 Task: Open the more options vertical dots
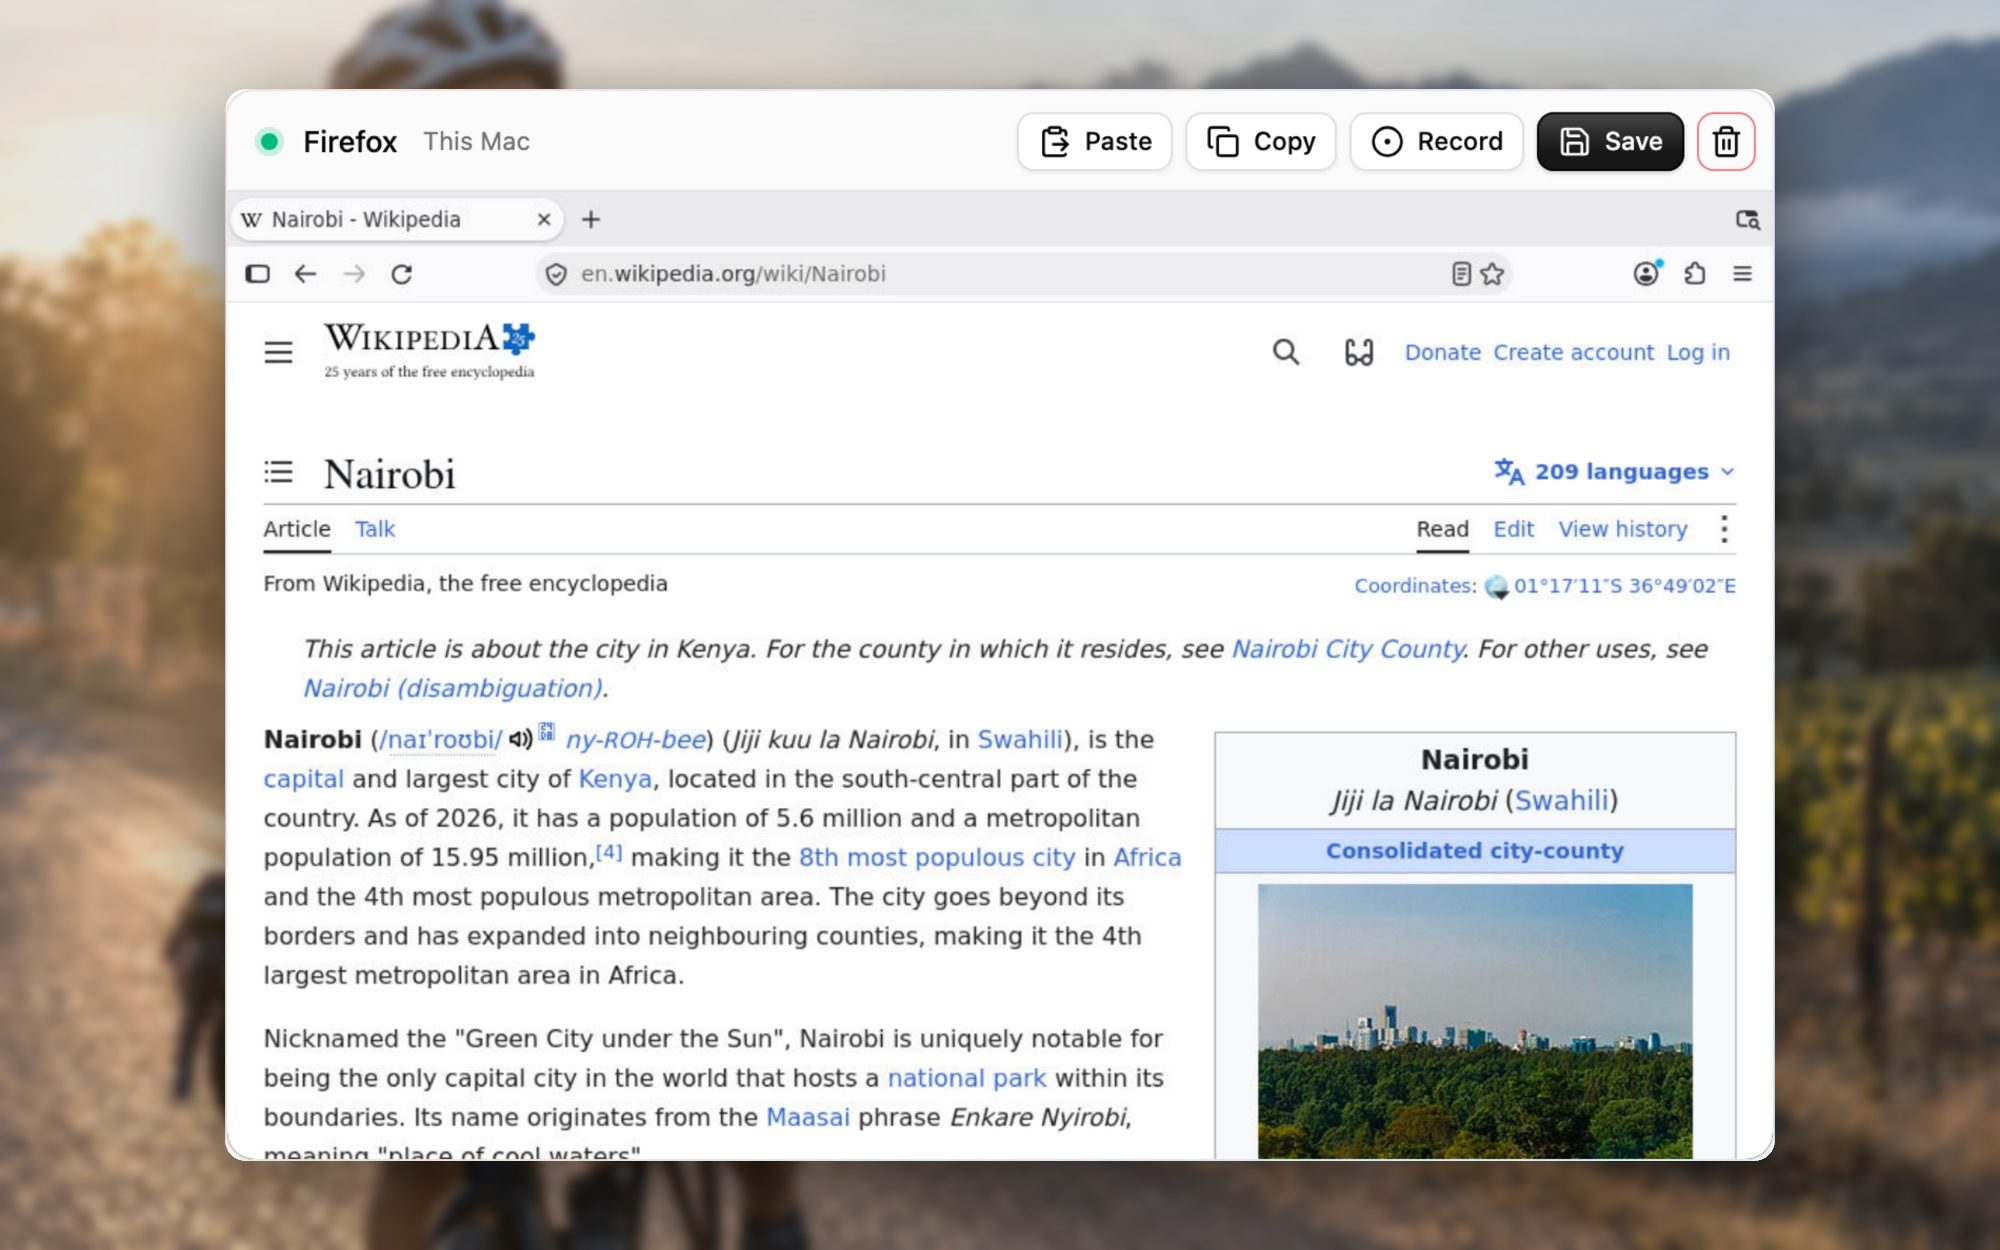click(1724, 529)
